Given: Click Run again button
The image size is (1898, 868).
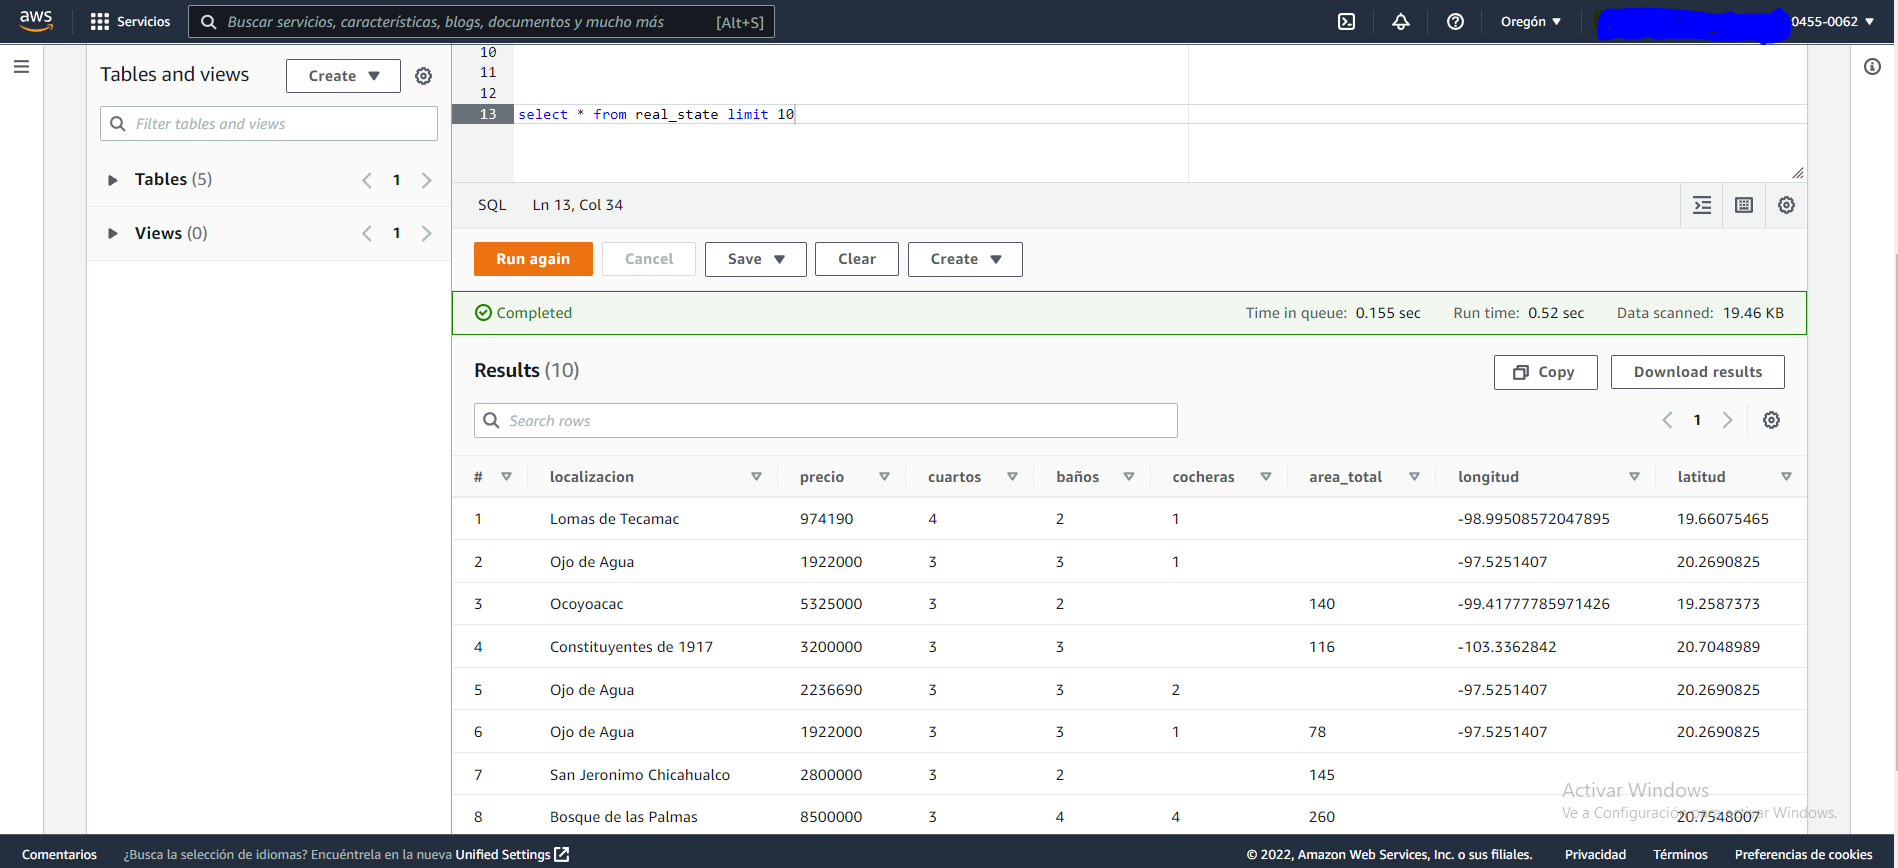Looking at the screenshot, I should click(x=533, y=259).
